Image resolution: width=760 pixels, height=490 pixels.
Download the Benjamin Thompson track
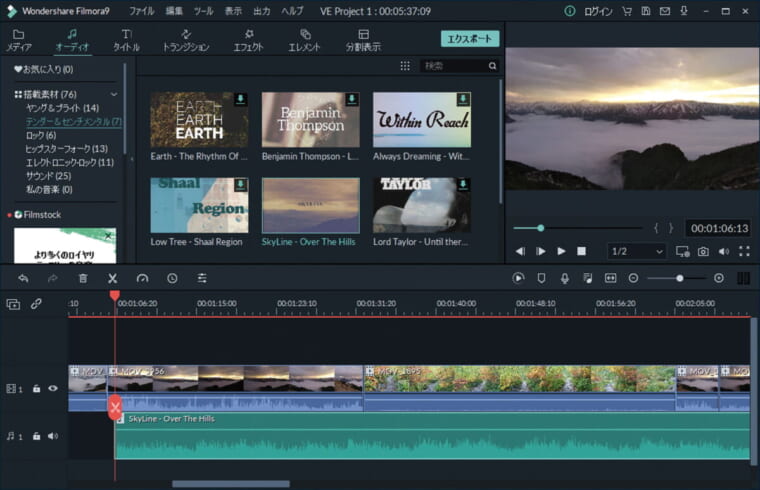tap(352, 99)
